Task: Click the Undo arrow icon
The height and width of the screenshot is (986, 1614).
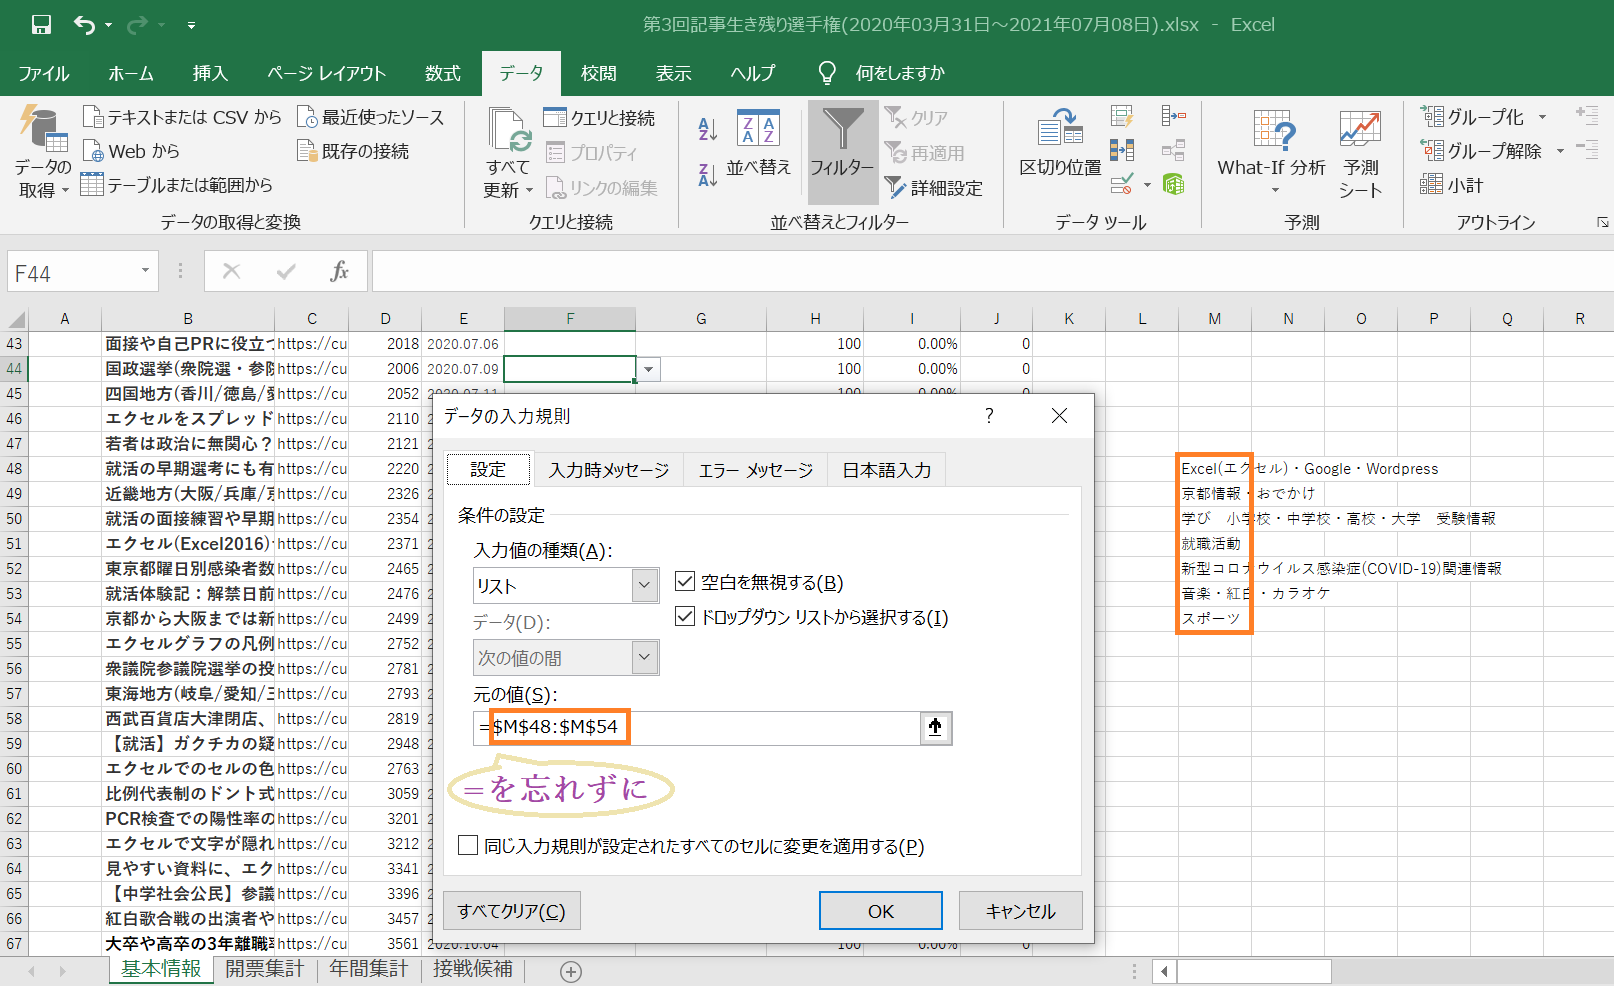Action: [x=84, y=25]
